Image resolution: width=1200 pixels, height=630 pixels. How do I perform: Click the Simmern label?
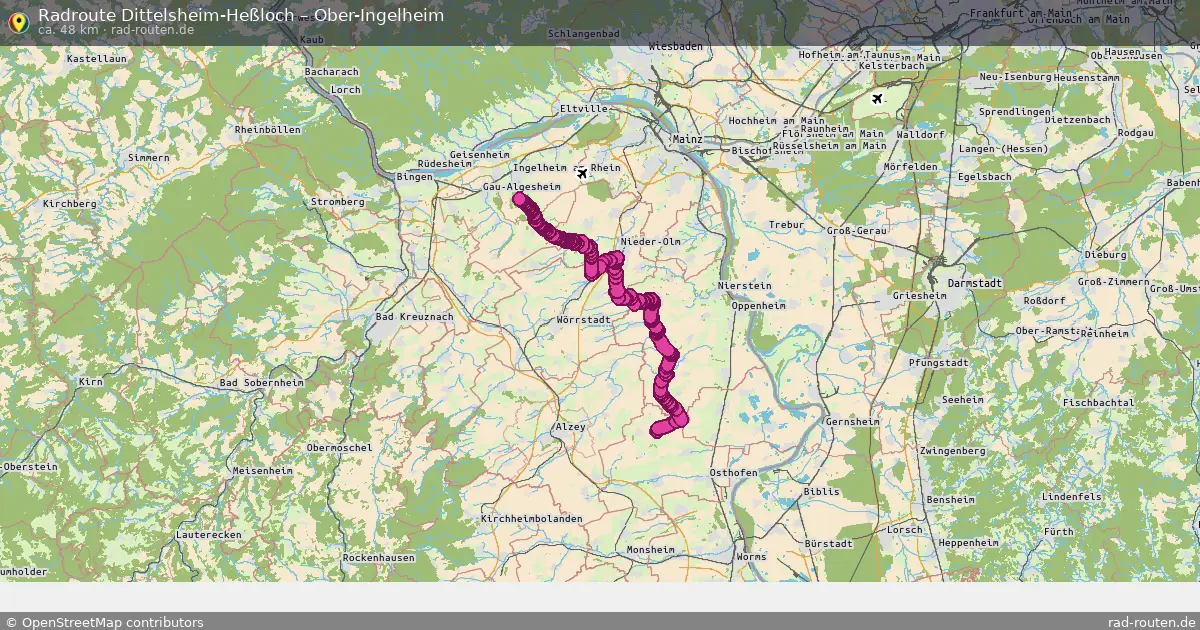point(148,158)
